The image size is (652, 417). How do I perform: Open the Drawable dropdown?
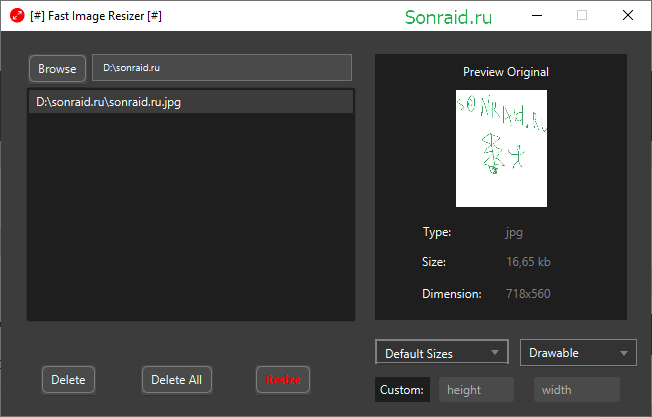[x=578, y=353]
